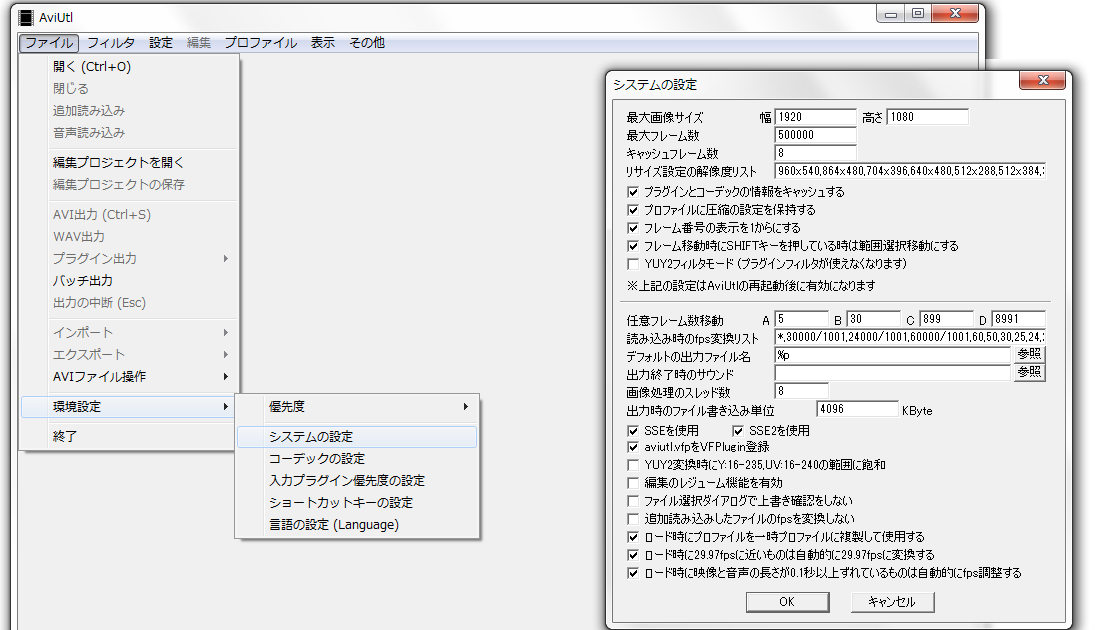Viewport: 1098px width, 630px height.
Task: Click キャンセル button in settings dialog
Action: point(892,602)
